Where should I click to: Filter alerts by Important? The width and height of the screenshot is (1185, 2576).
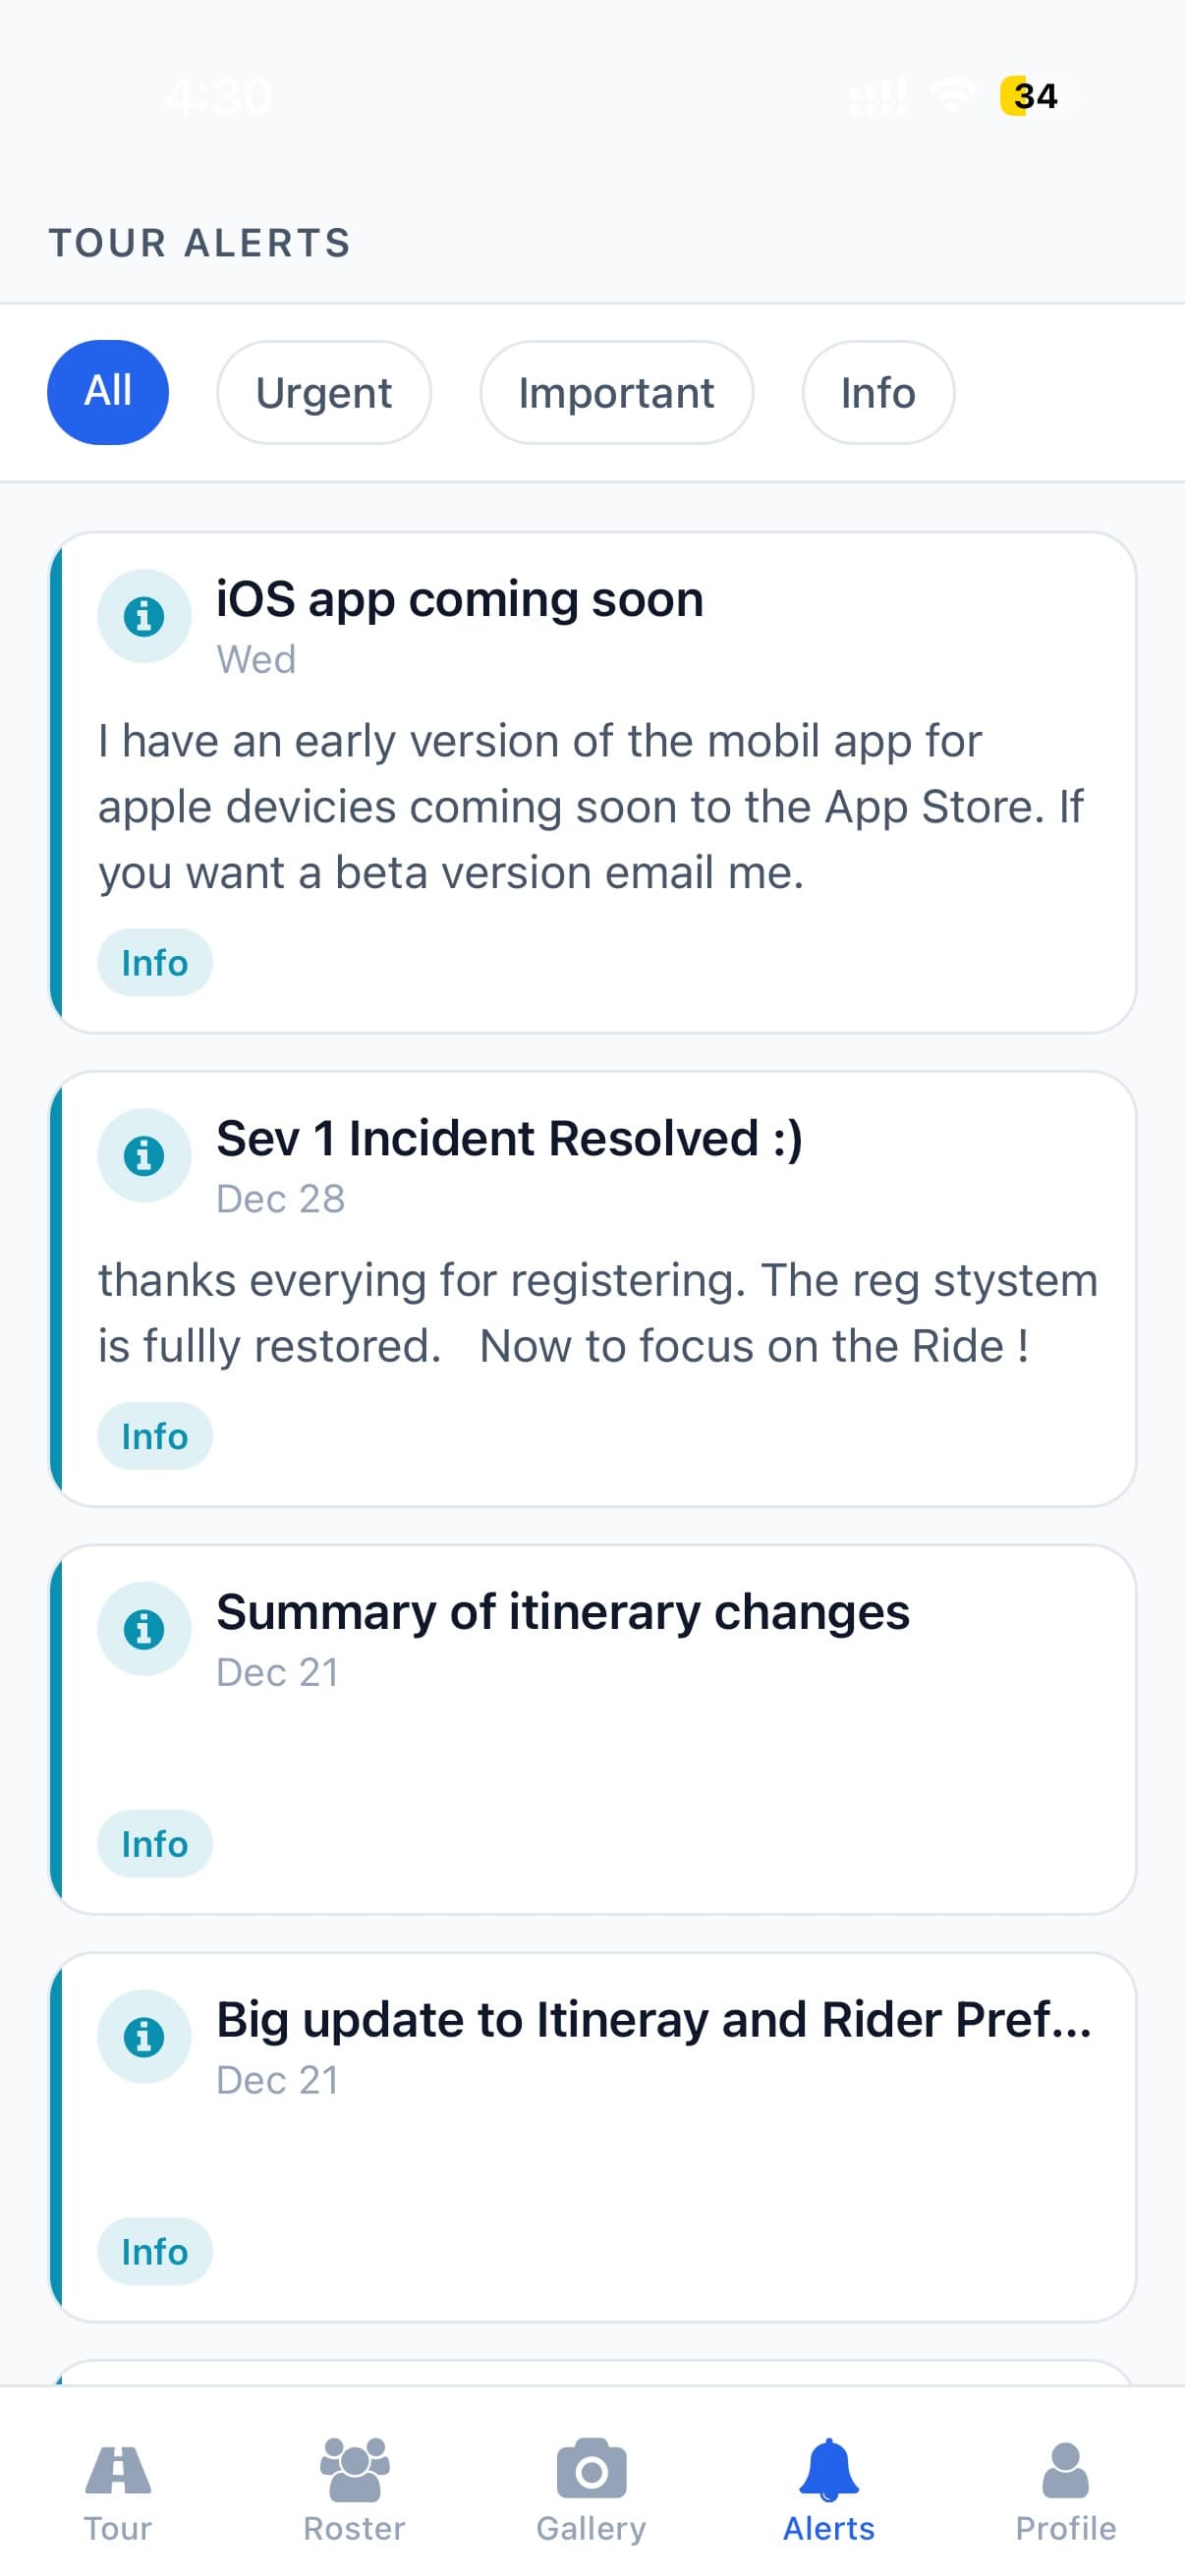click(616, 392)
